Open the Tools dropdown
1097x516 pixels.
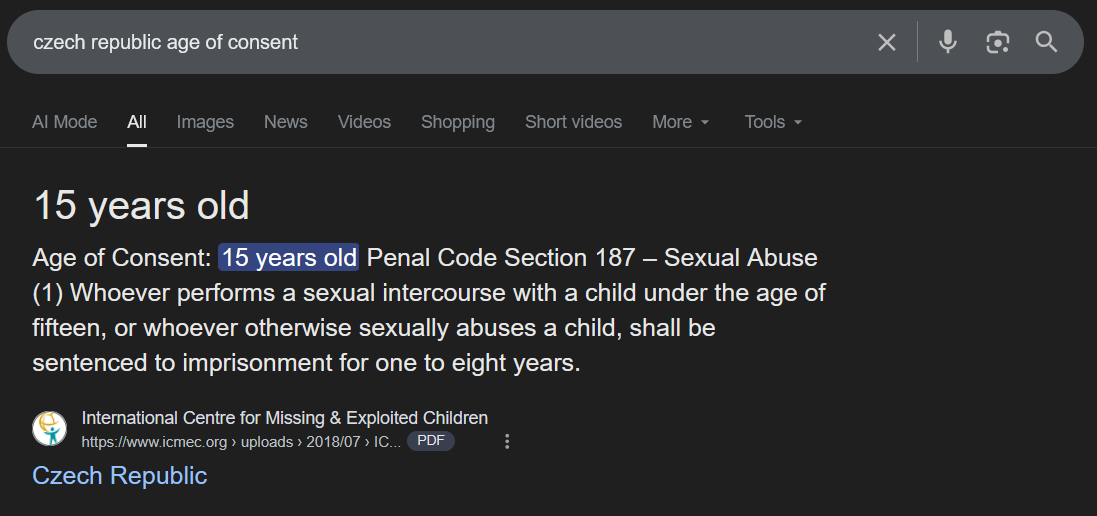773,122
